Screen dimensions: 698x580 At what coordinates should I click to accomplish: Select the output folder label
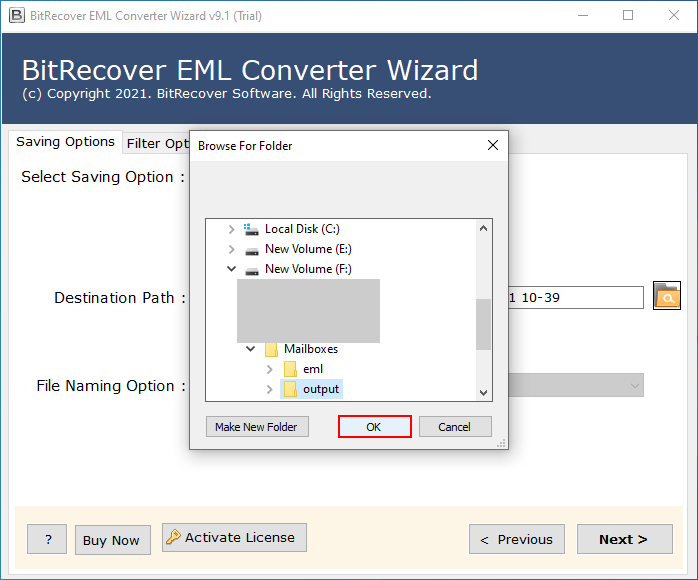(321, 389)
